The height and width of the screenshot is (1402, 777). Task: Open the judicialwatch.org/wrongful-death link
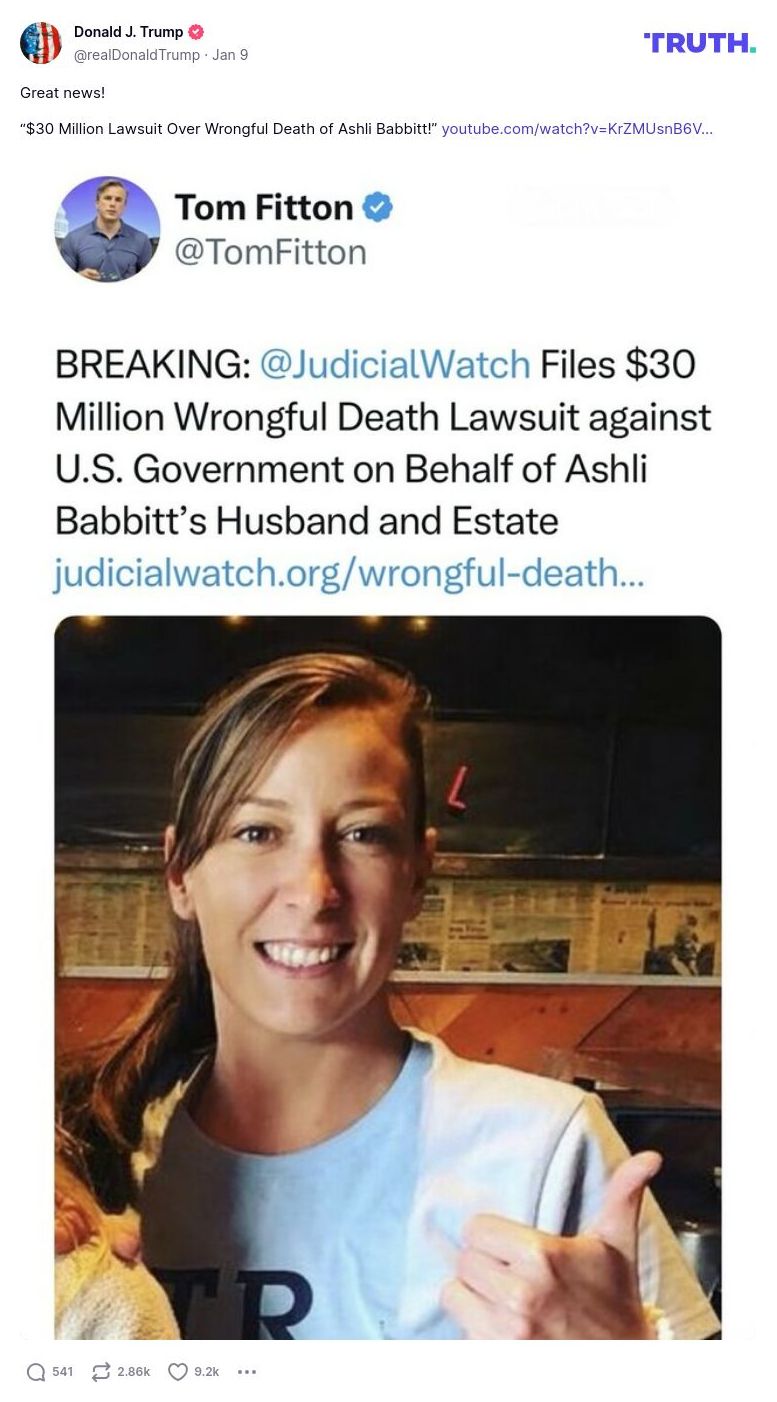tap(349, 573)
